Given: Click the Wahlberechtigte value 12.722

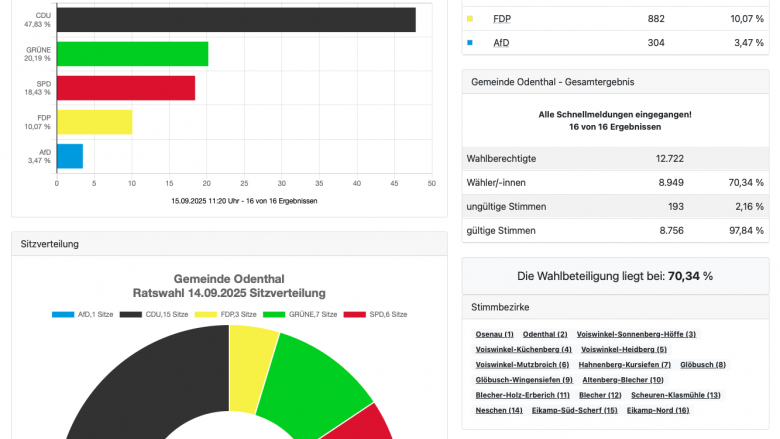Looking at the screenshot, I should coord(670,159).
